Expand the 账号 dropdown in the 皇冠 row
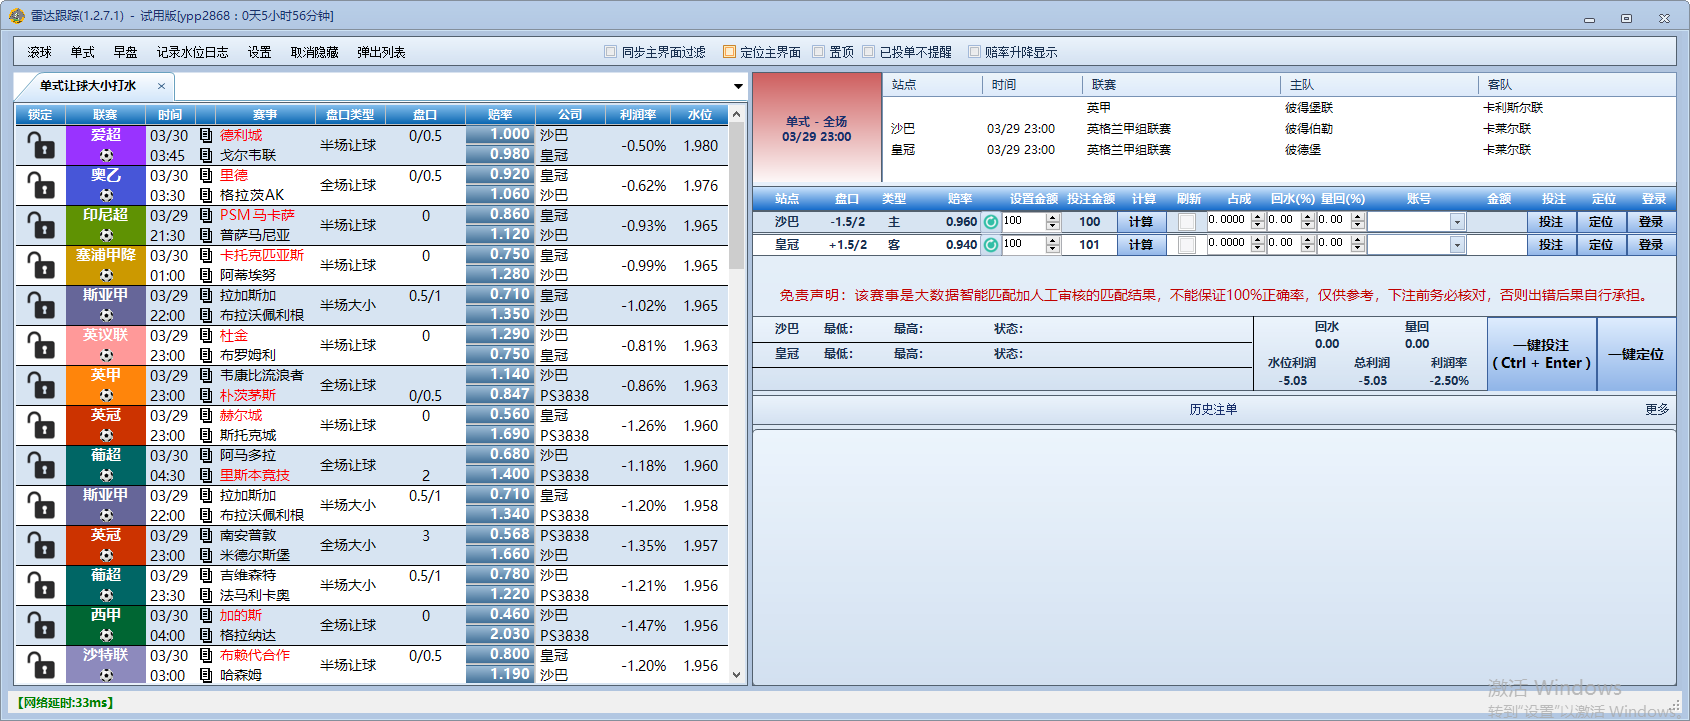Screen dimensions: 1690x721 (x=1457, y=245)
